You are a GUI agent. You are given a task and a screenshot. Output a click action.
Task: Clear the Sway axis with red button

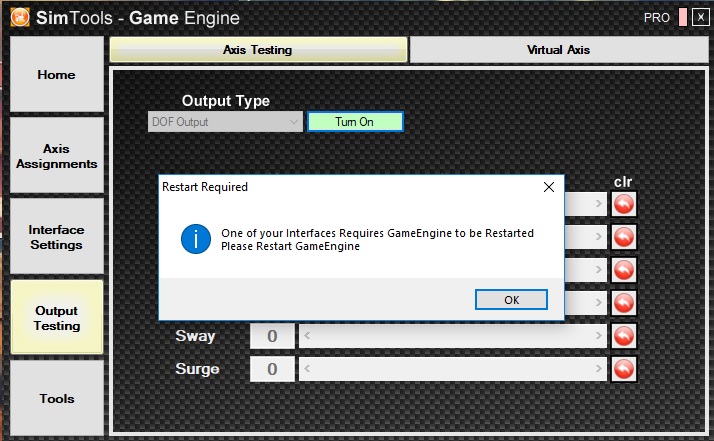[x=623, y=336]
